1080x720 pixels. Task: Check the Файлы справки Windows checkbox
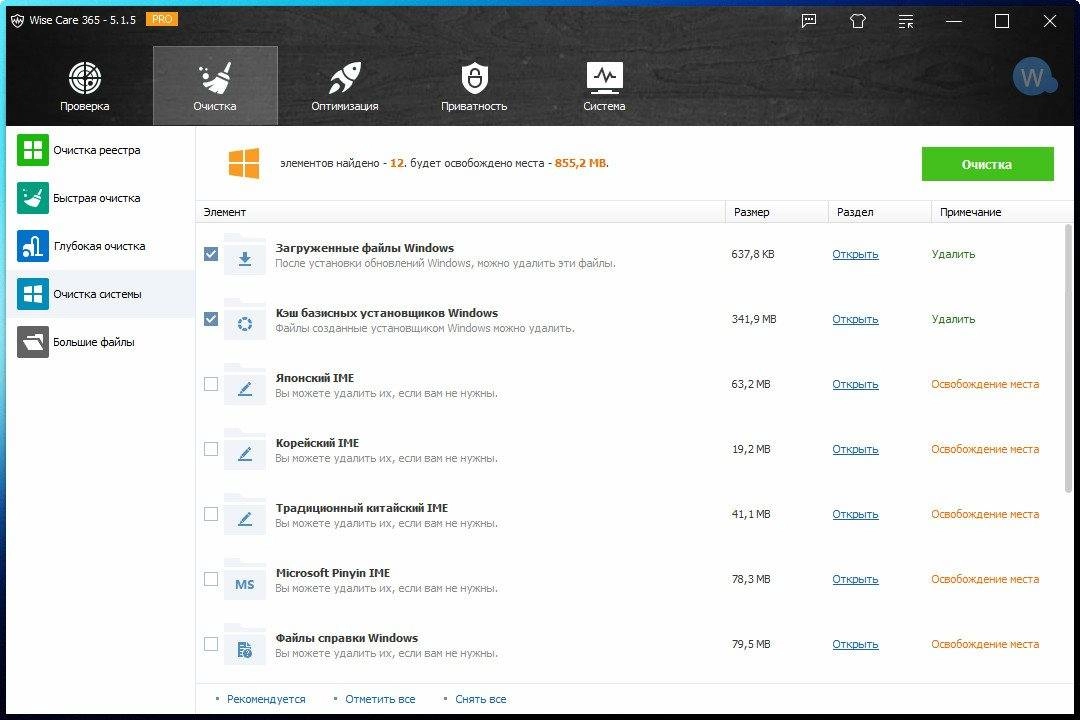point(211,644)
